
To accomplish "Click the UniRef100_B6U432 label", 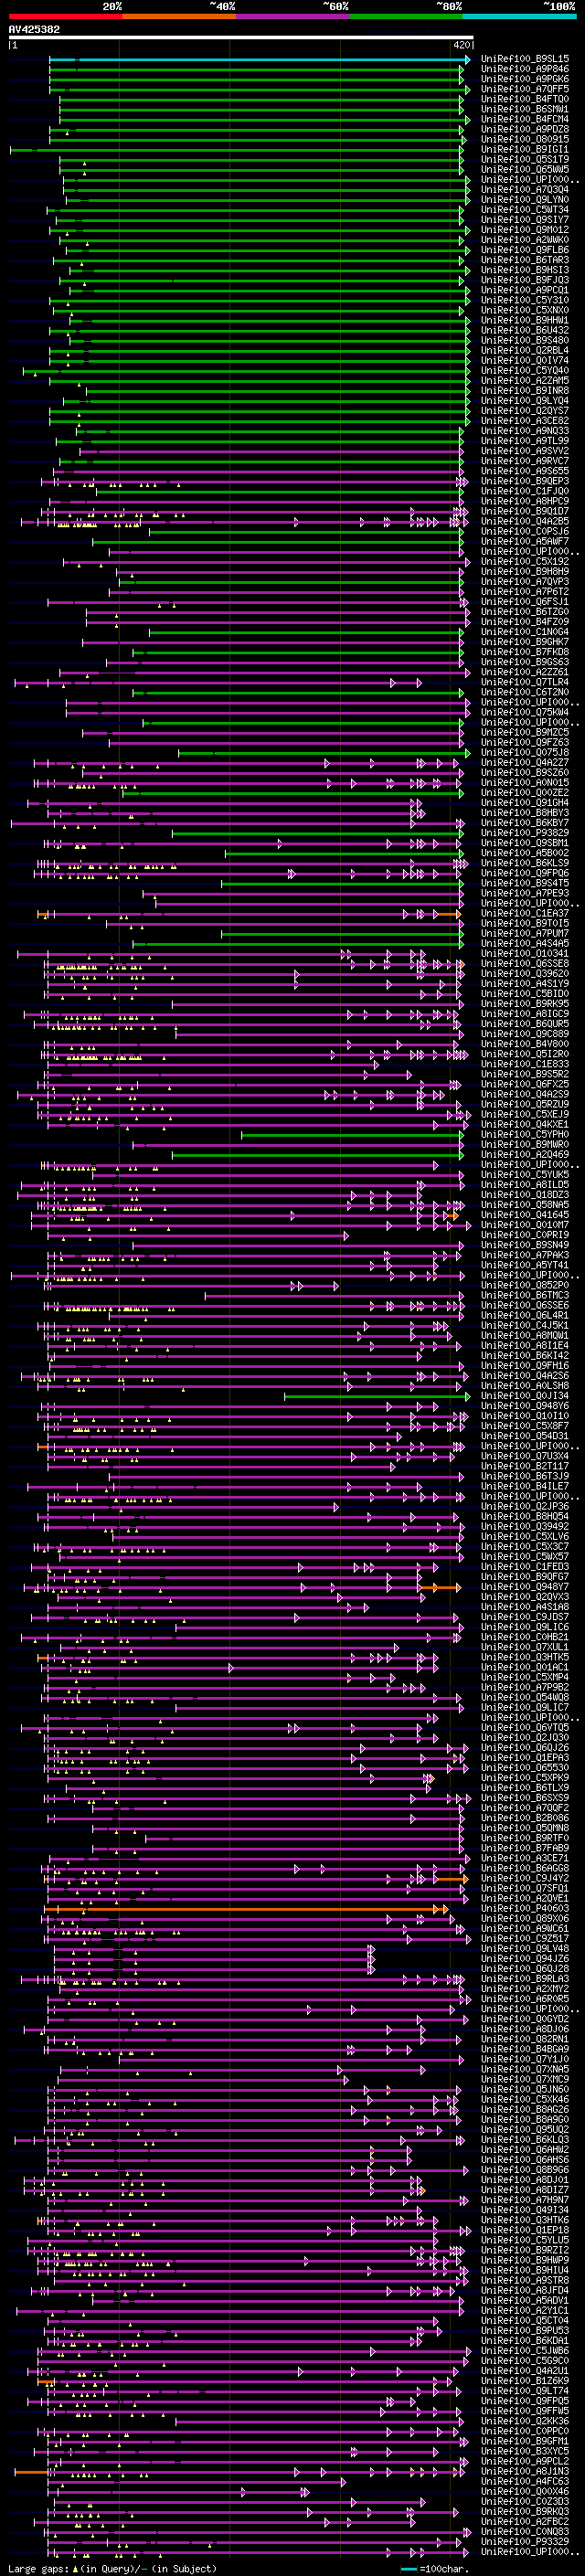I will pos(525,330).
